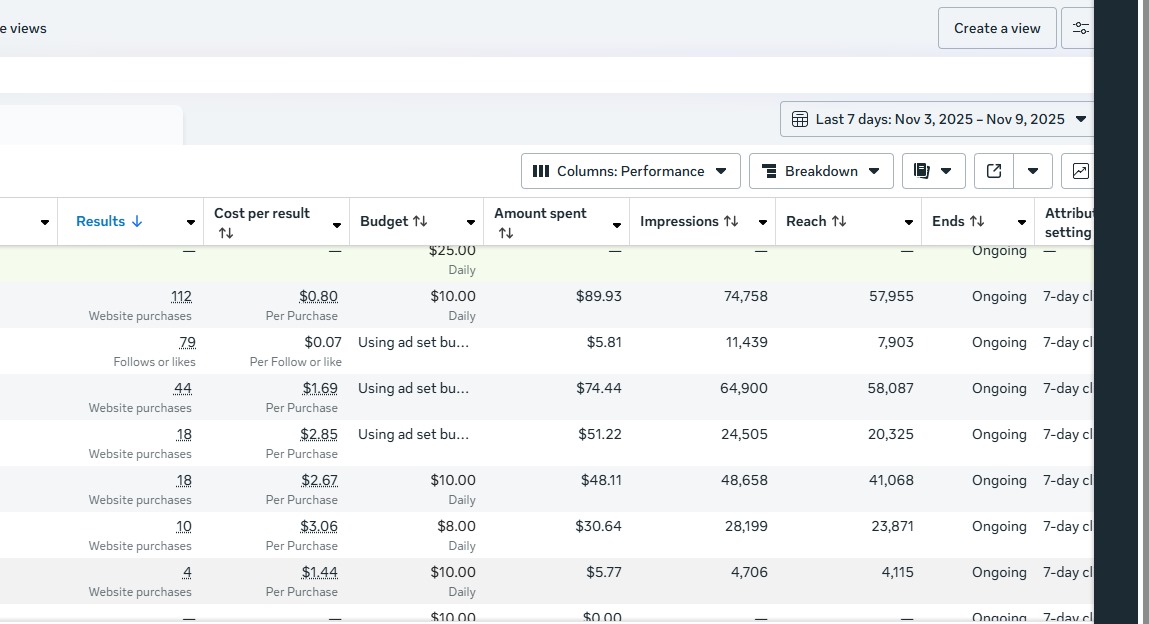Sort by Impressions using its arrows icon
This screenshot has width=1149, height=624.
click(731, 221)
